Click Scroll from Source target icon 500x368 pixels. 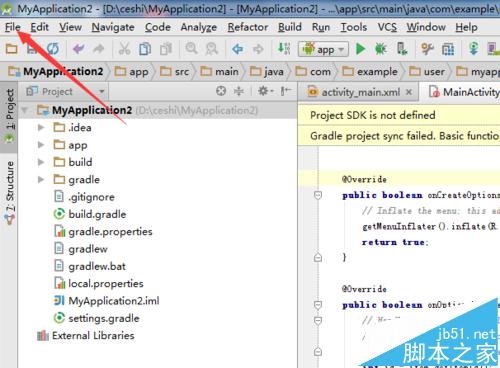[221, 91]
